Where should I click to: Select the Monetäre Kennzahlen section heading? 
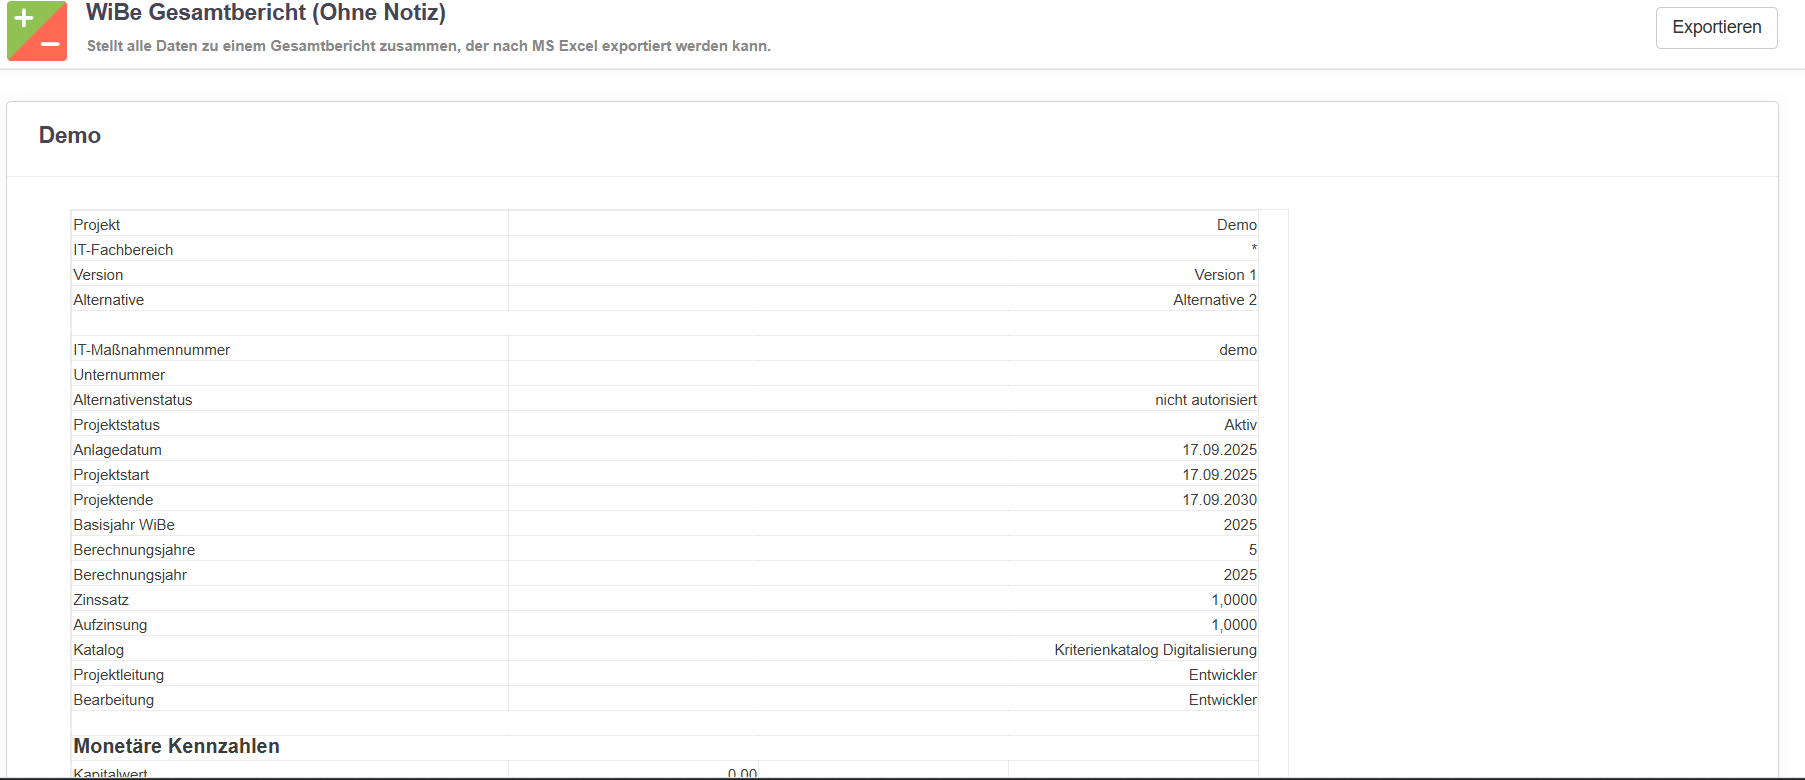(176, 746)
